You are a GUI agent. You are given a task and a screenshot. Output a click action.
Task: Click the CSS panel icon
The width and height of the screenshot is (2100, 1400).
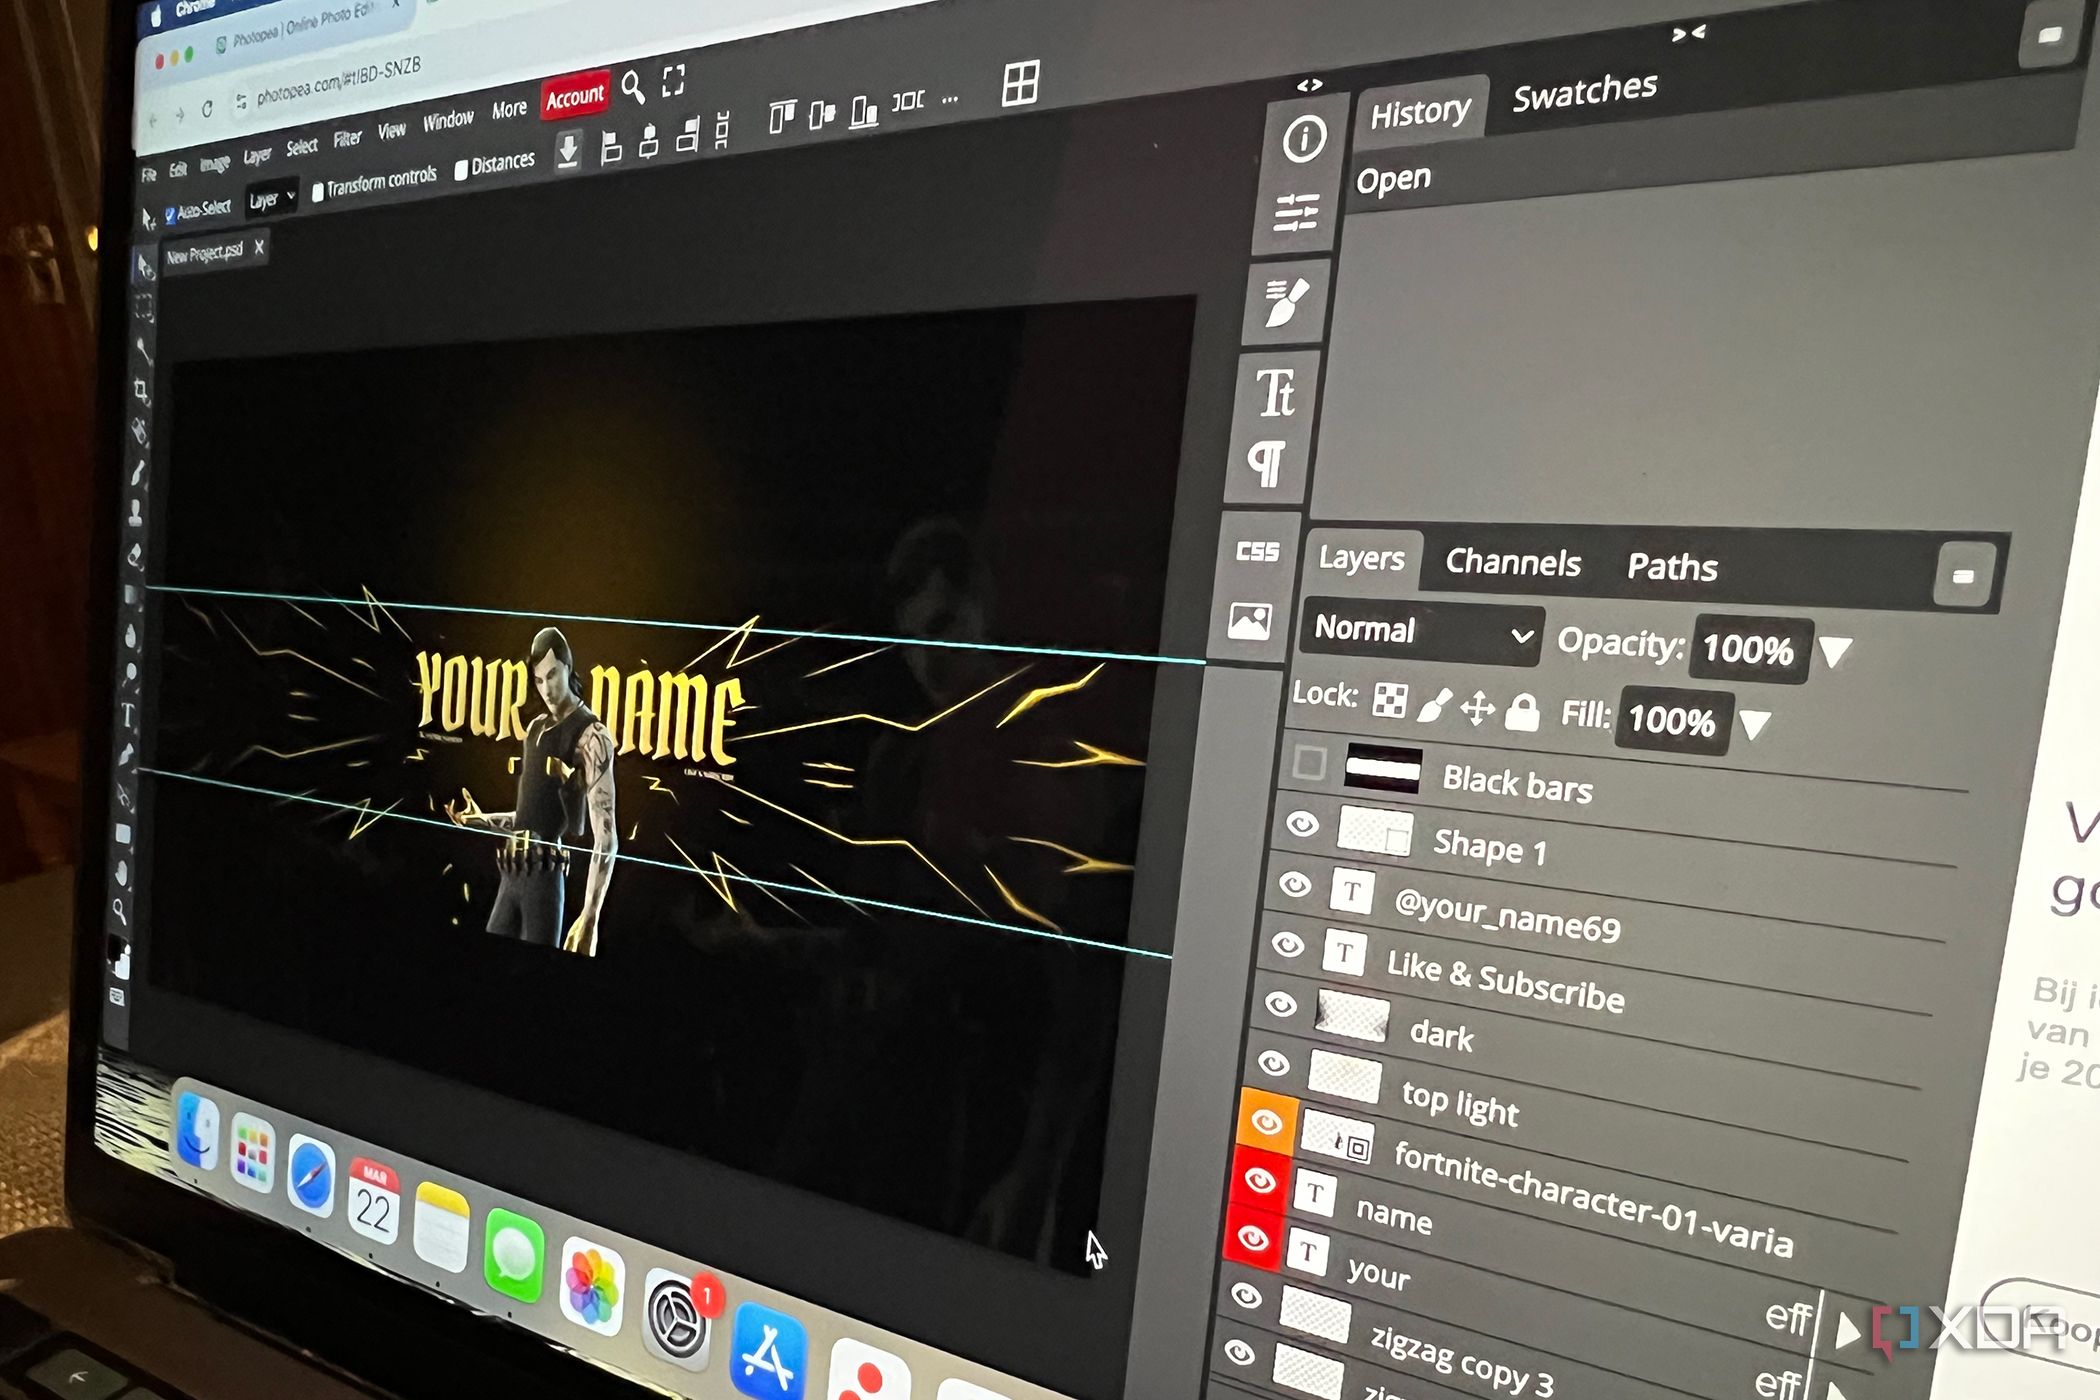[1259, 552]
